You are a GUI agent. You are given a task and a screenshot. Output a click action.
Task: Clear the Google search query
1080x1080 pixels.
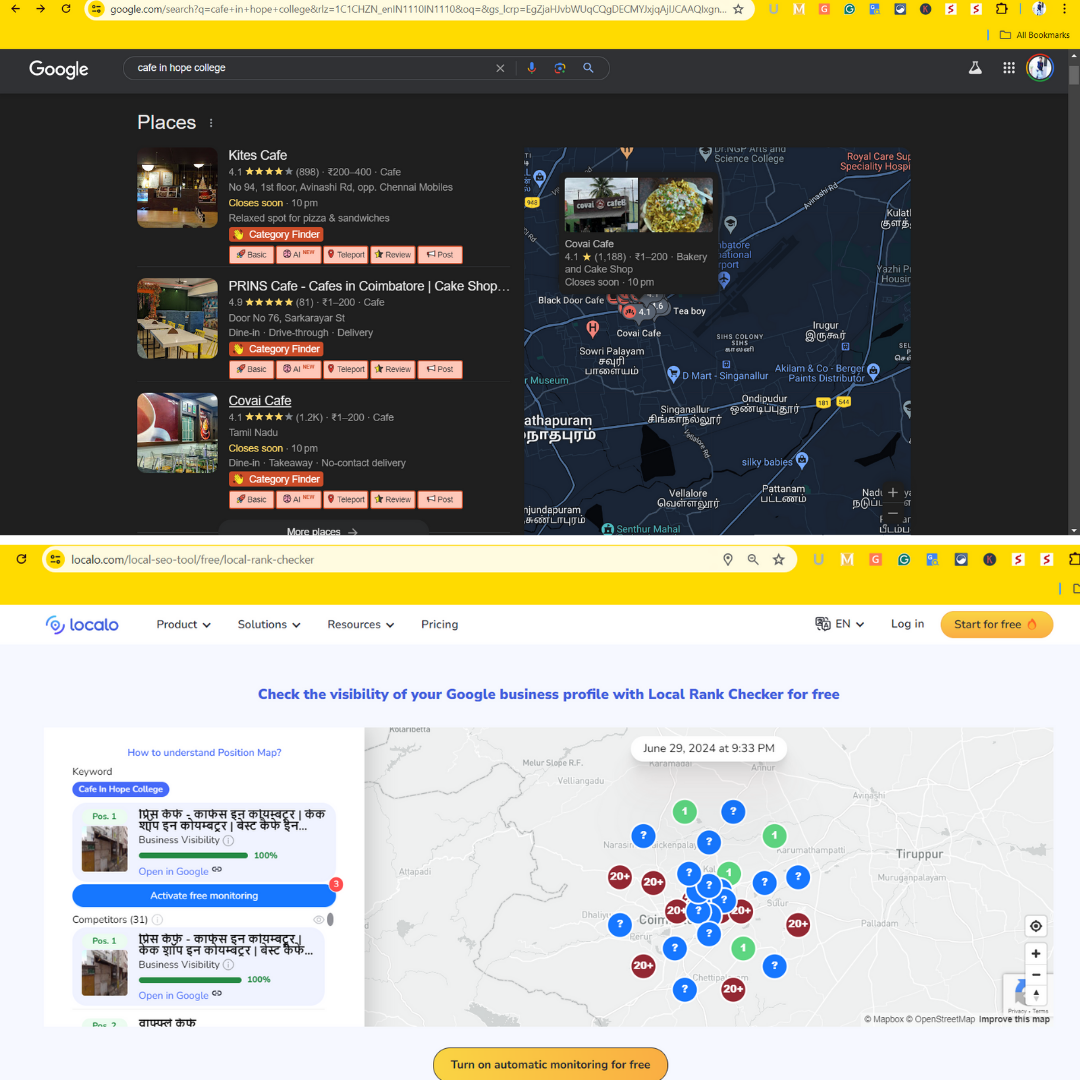pyautogui.click(x=500, y=68)
